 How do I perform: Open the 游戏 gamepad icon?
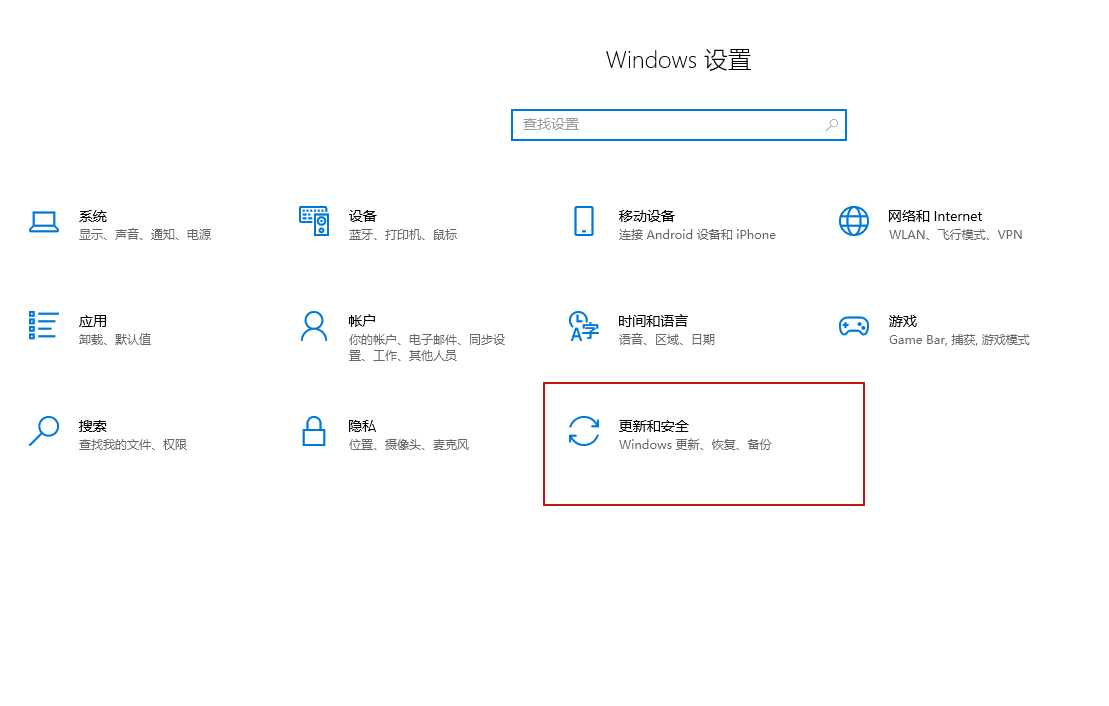(854, 326)
